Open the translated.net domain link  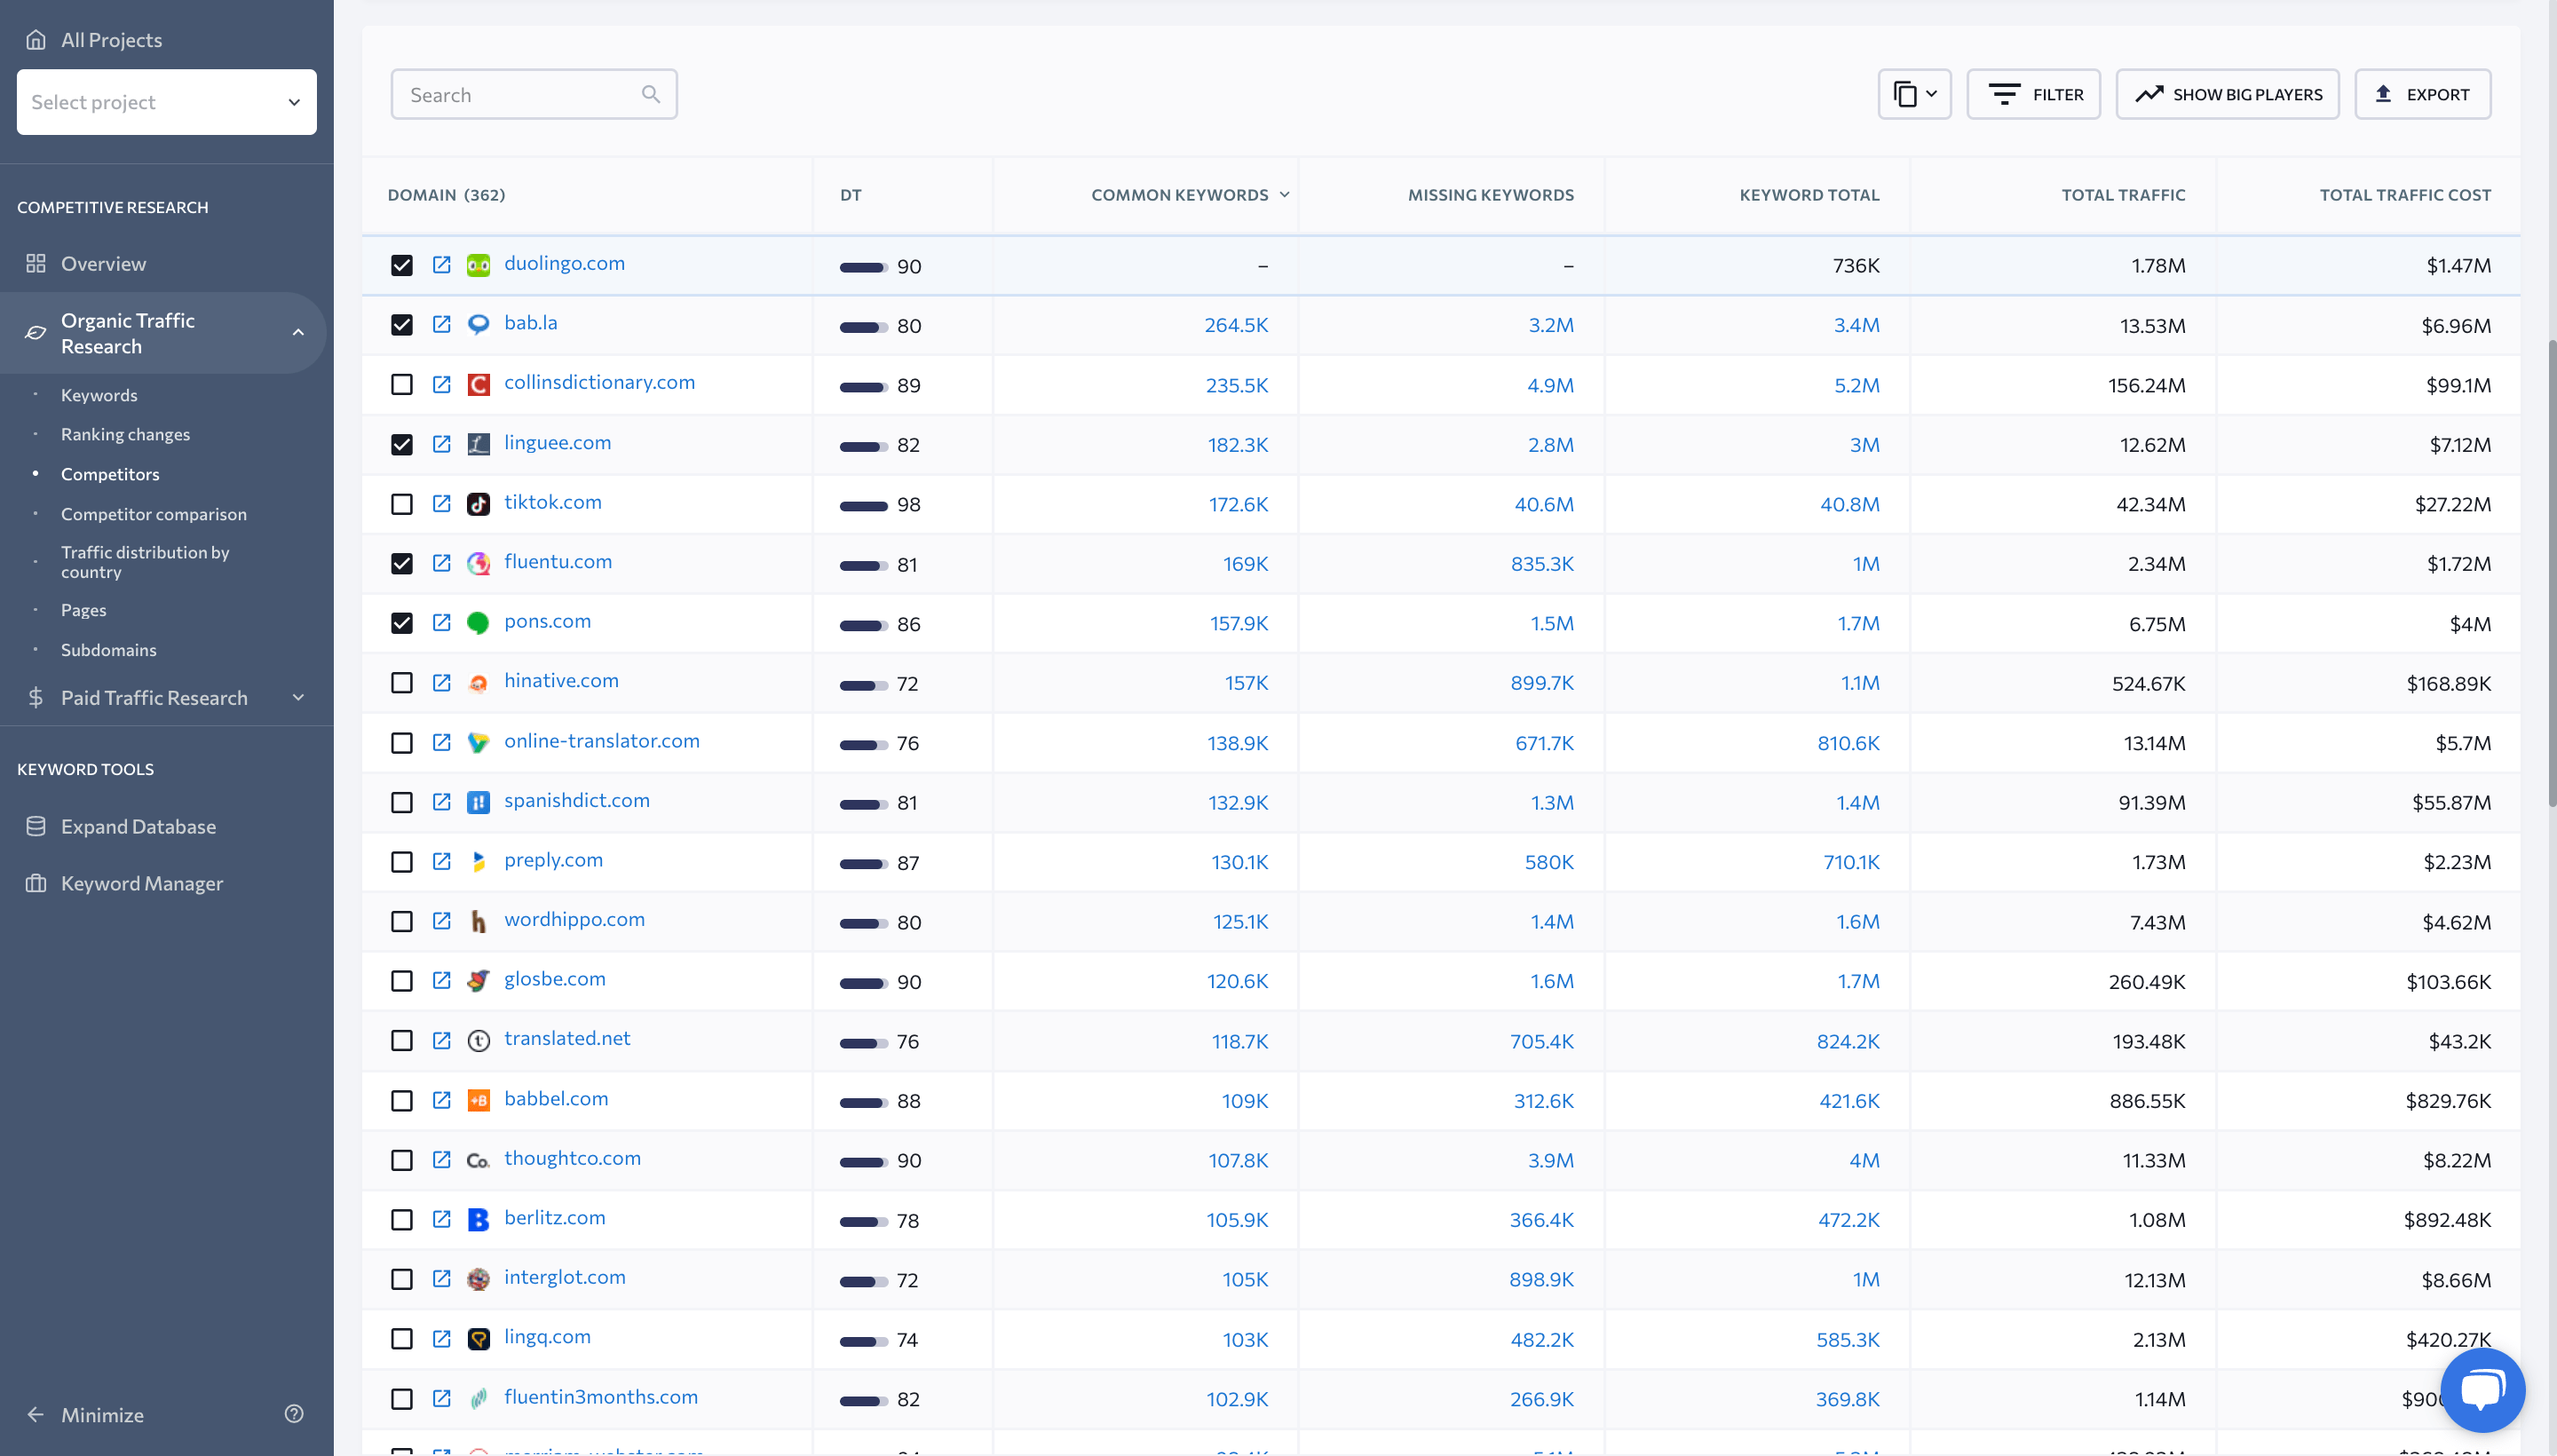click(567, 1038)
